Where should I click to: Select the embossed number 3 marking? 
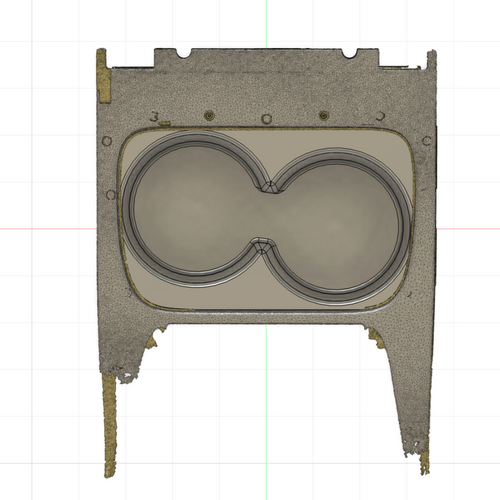pyautogui.click(x=154, y=117)
